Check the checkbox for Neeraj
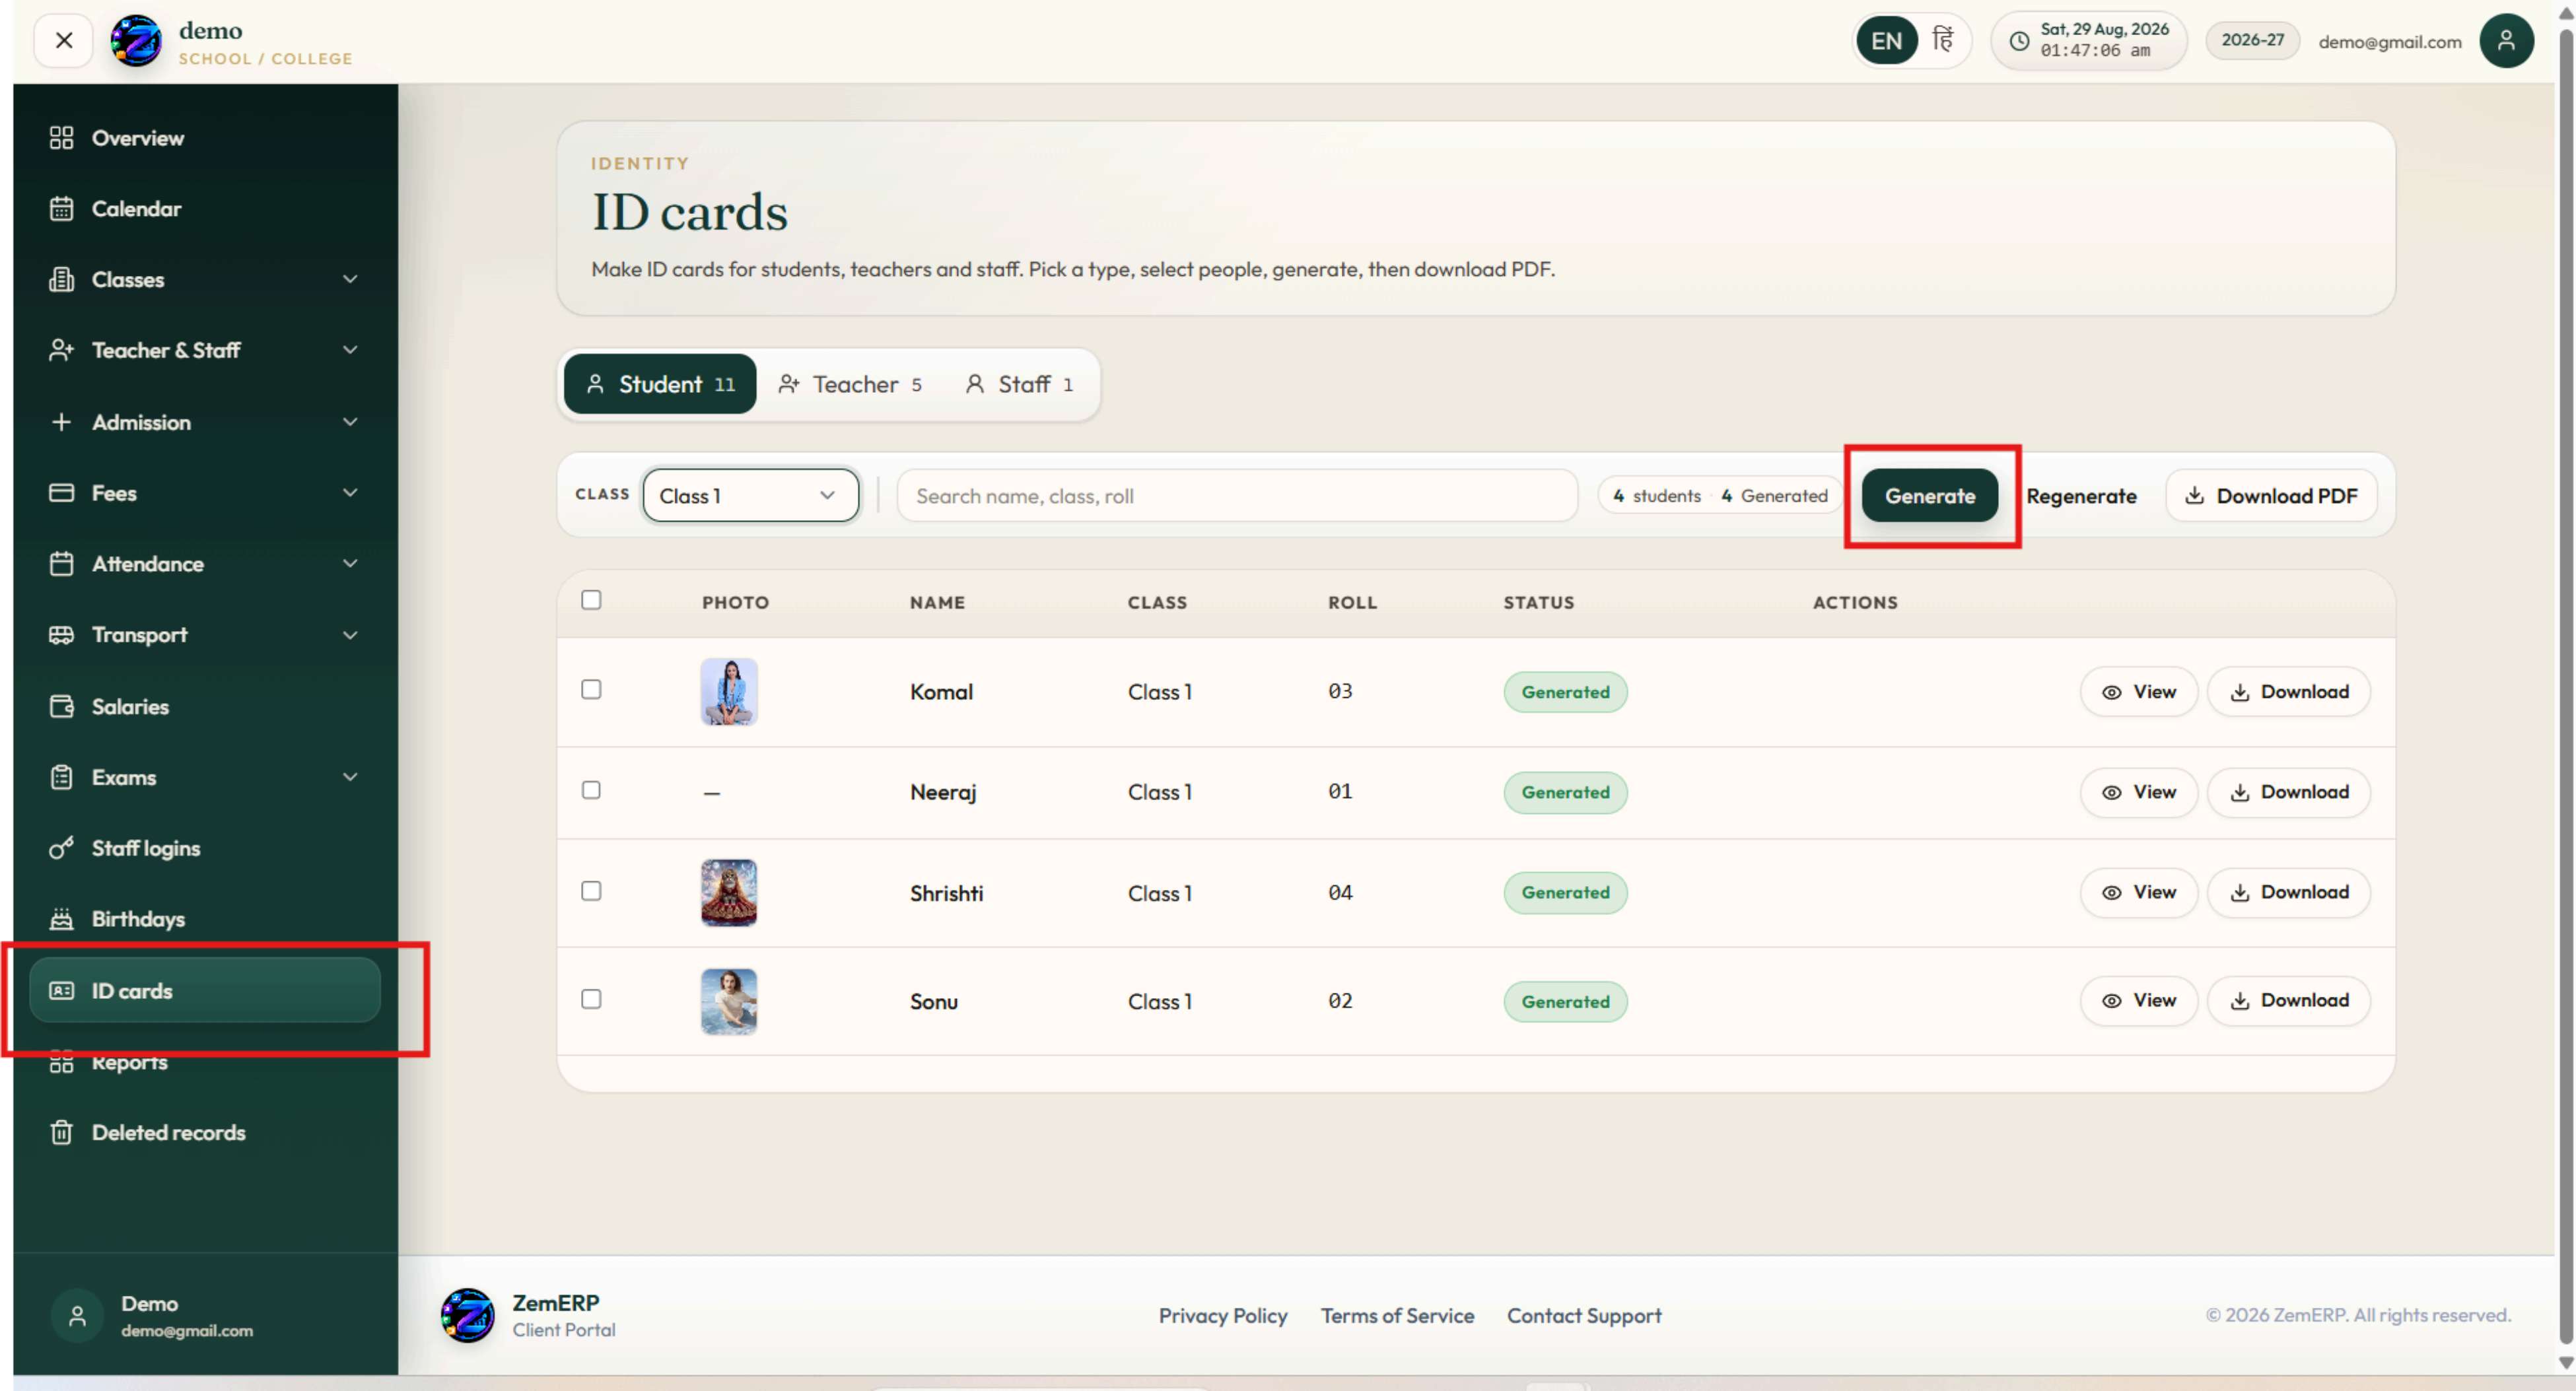Screen dimensions: 2576x1391 591,790
